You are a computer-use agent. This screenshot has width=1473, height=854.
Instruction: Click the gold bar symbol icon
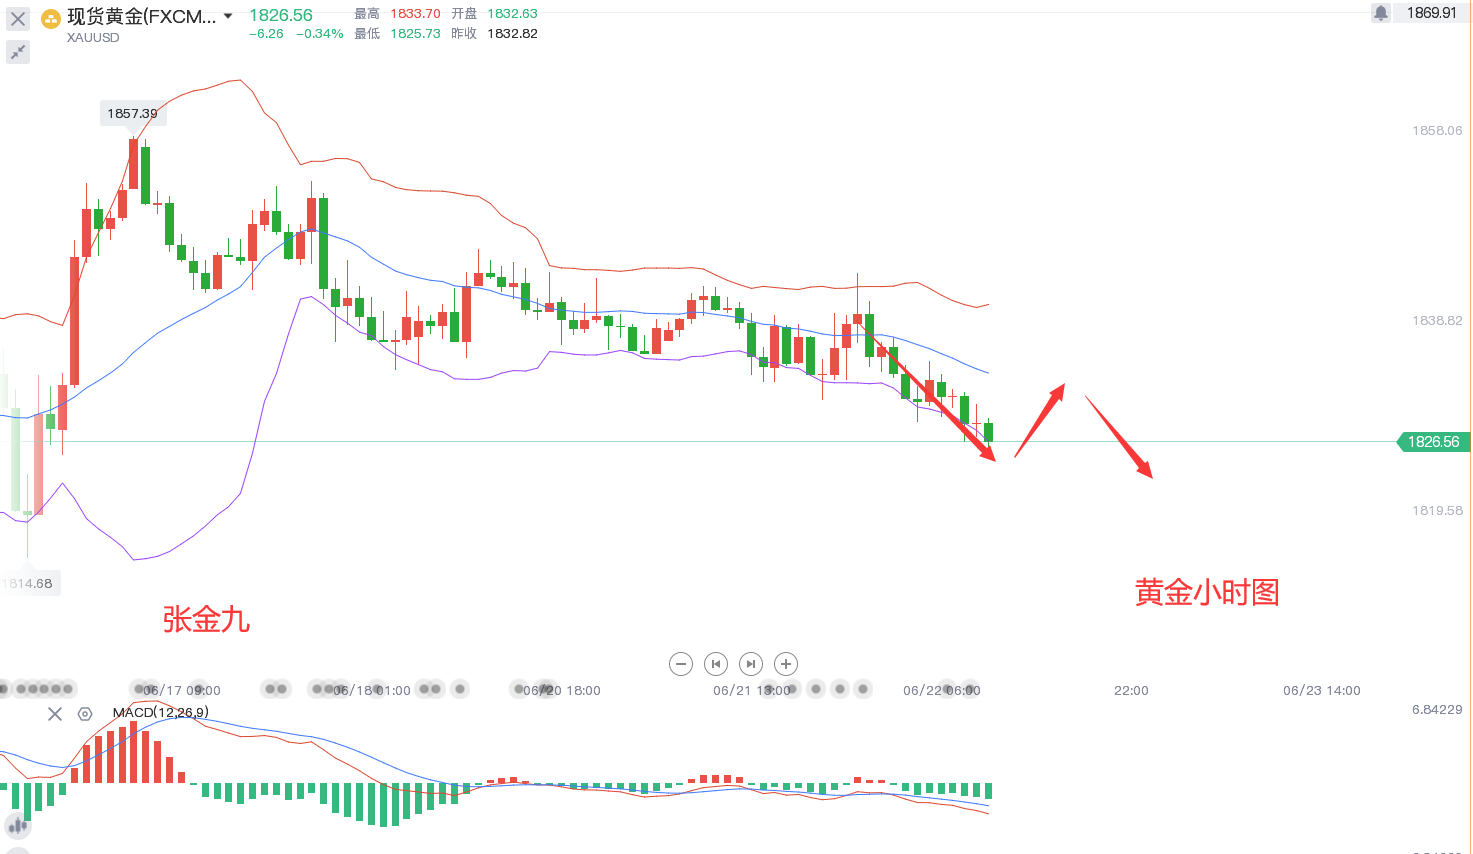51,19
